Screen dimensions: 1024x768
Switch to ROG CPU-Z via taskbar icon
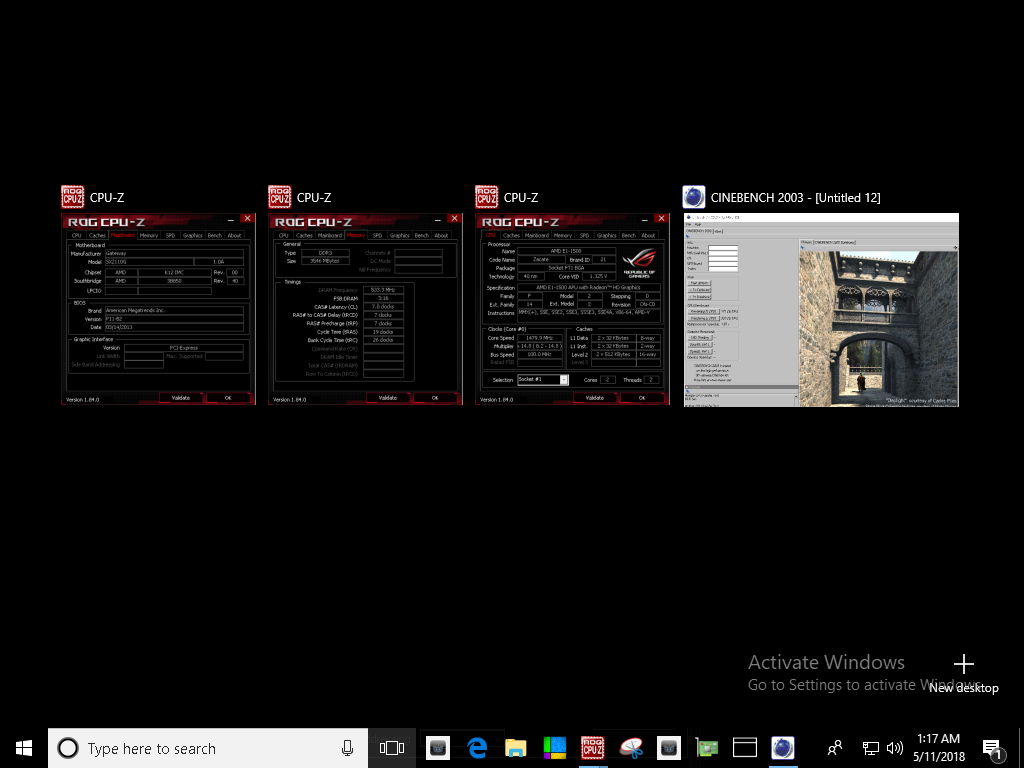(x=593, y=748)
